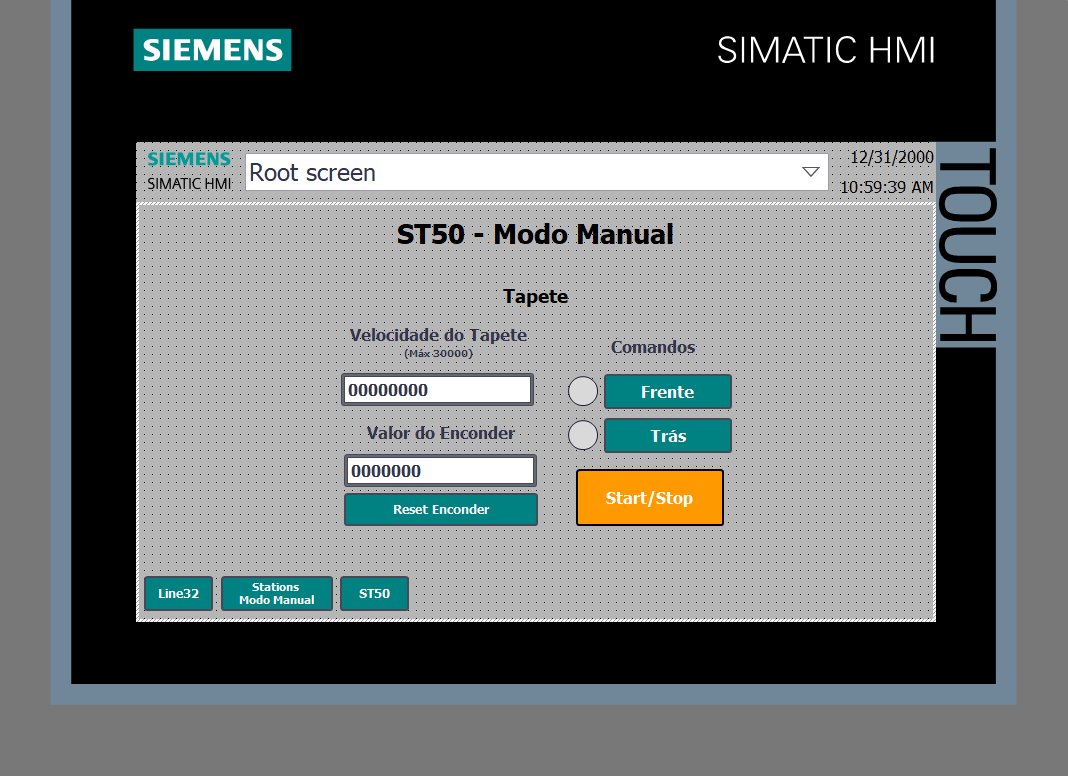The height and width of the screenshot is (776, 1068).
Task: Click the small Siemens logo in HMI header
Action: point(189,159)
